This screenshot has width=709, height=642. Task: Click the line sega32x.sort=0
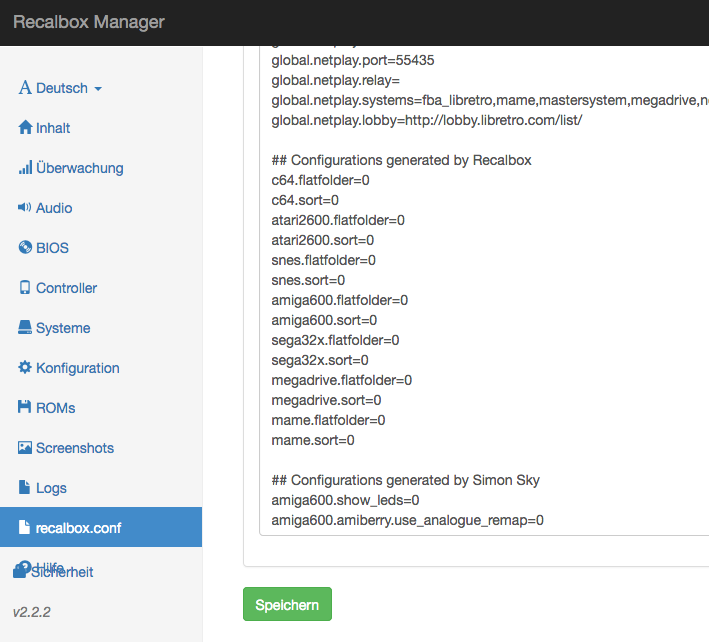(320, 360)
